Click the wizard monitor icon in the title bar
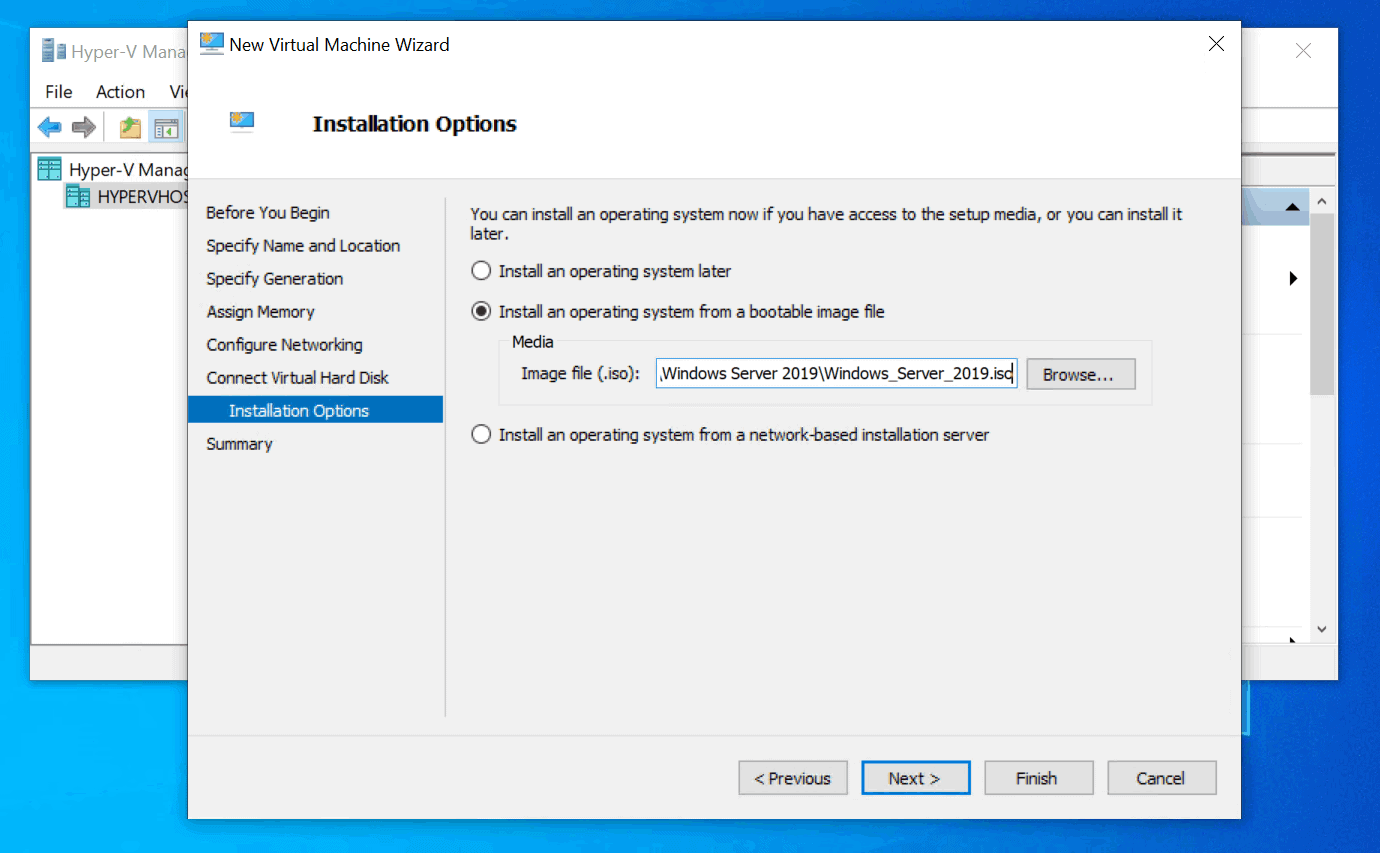The width and height of the screenshot is (1380, 853). [x=210, y=43]
